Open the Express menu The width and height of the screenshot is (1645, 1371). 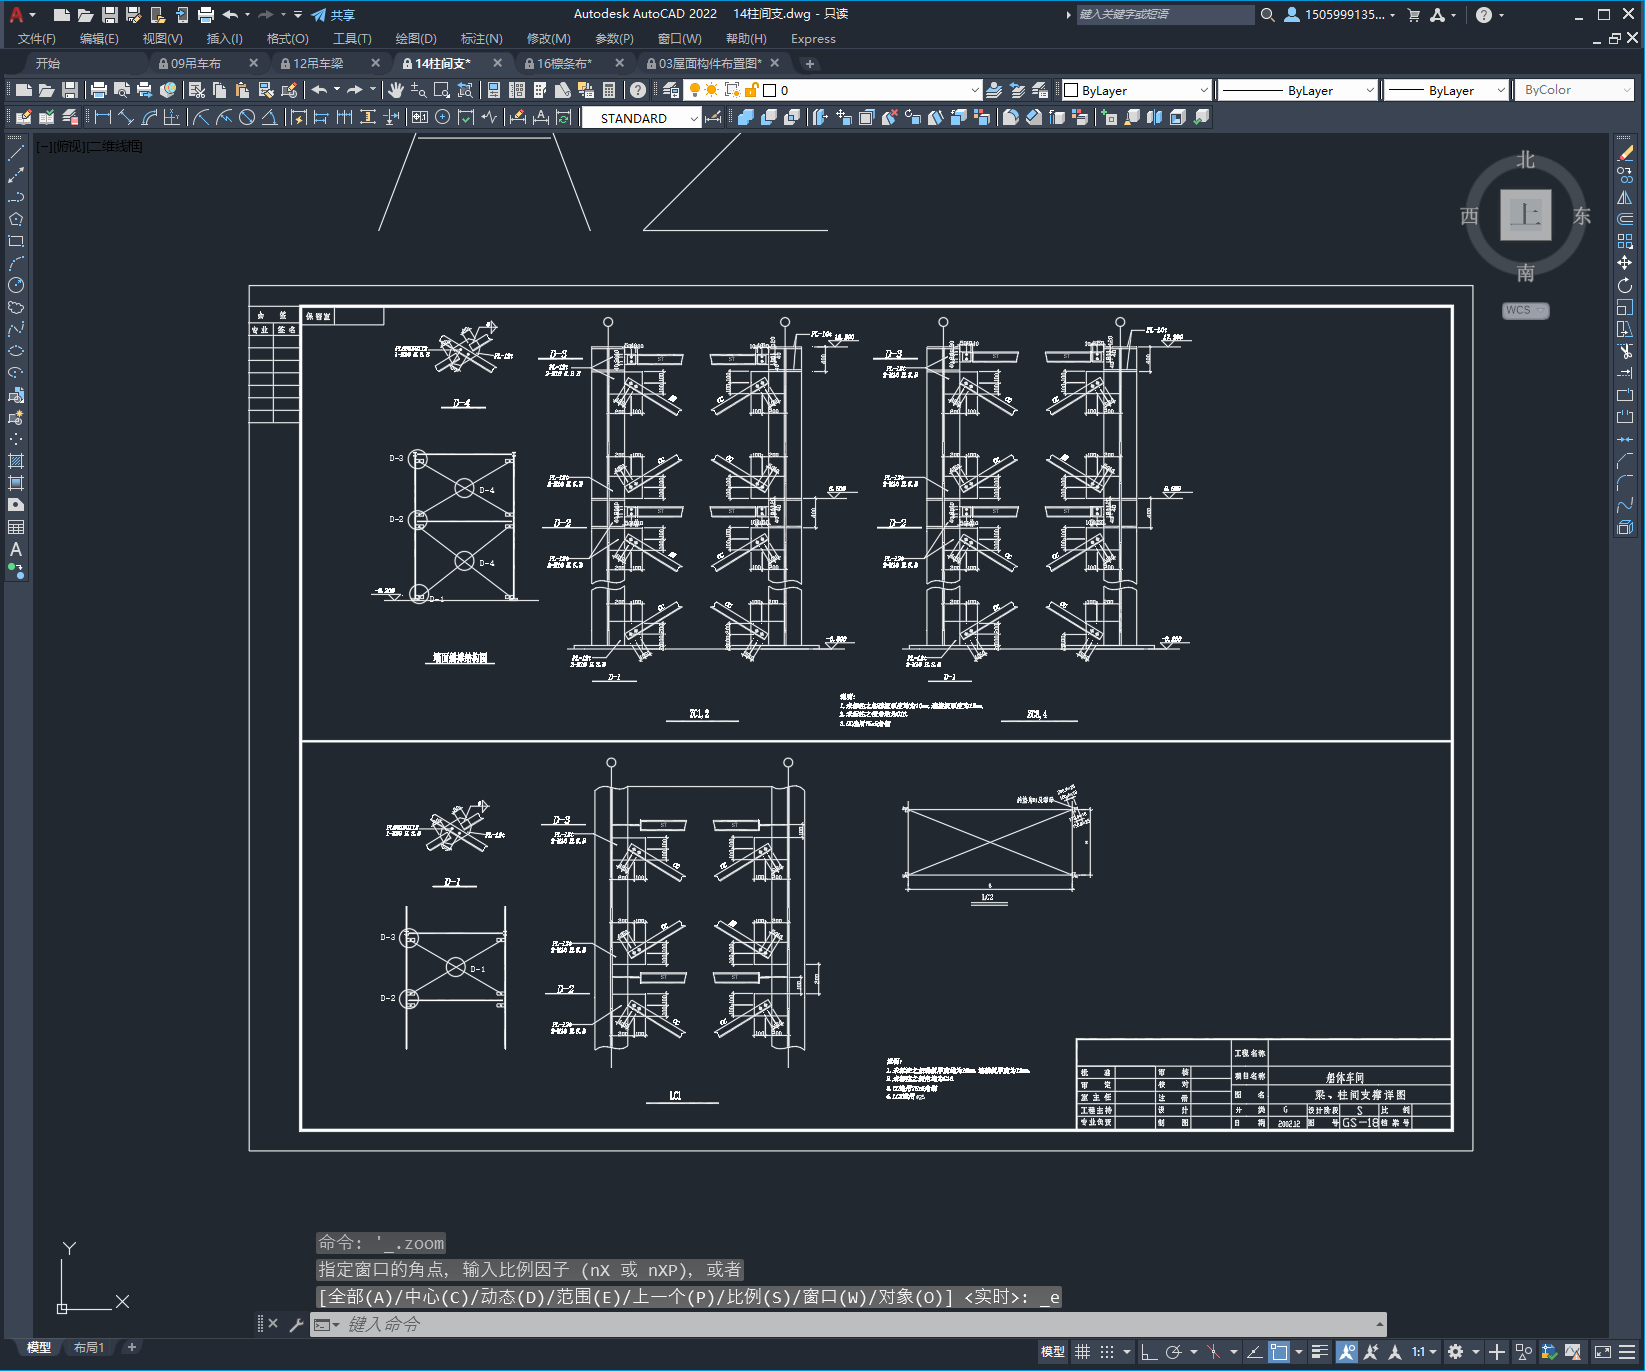(813, 39)
